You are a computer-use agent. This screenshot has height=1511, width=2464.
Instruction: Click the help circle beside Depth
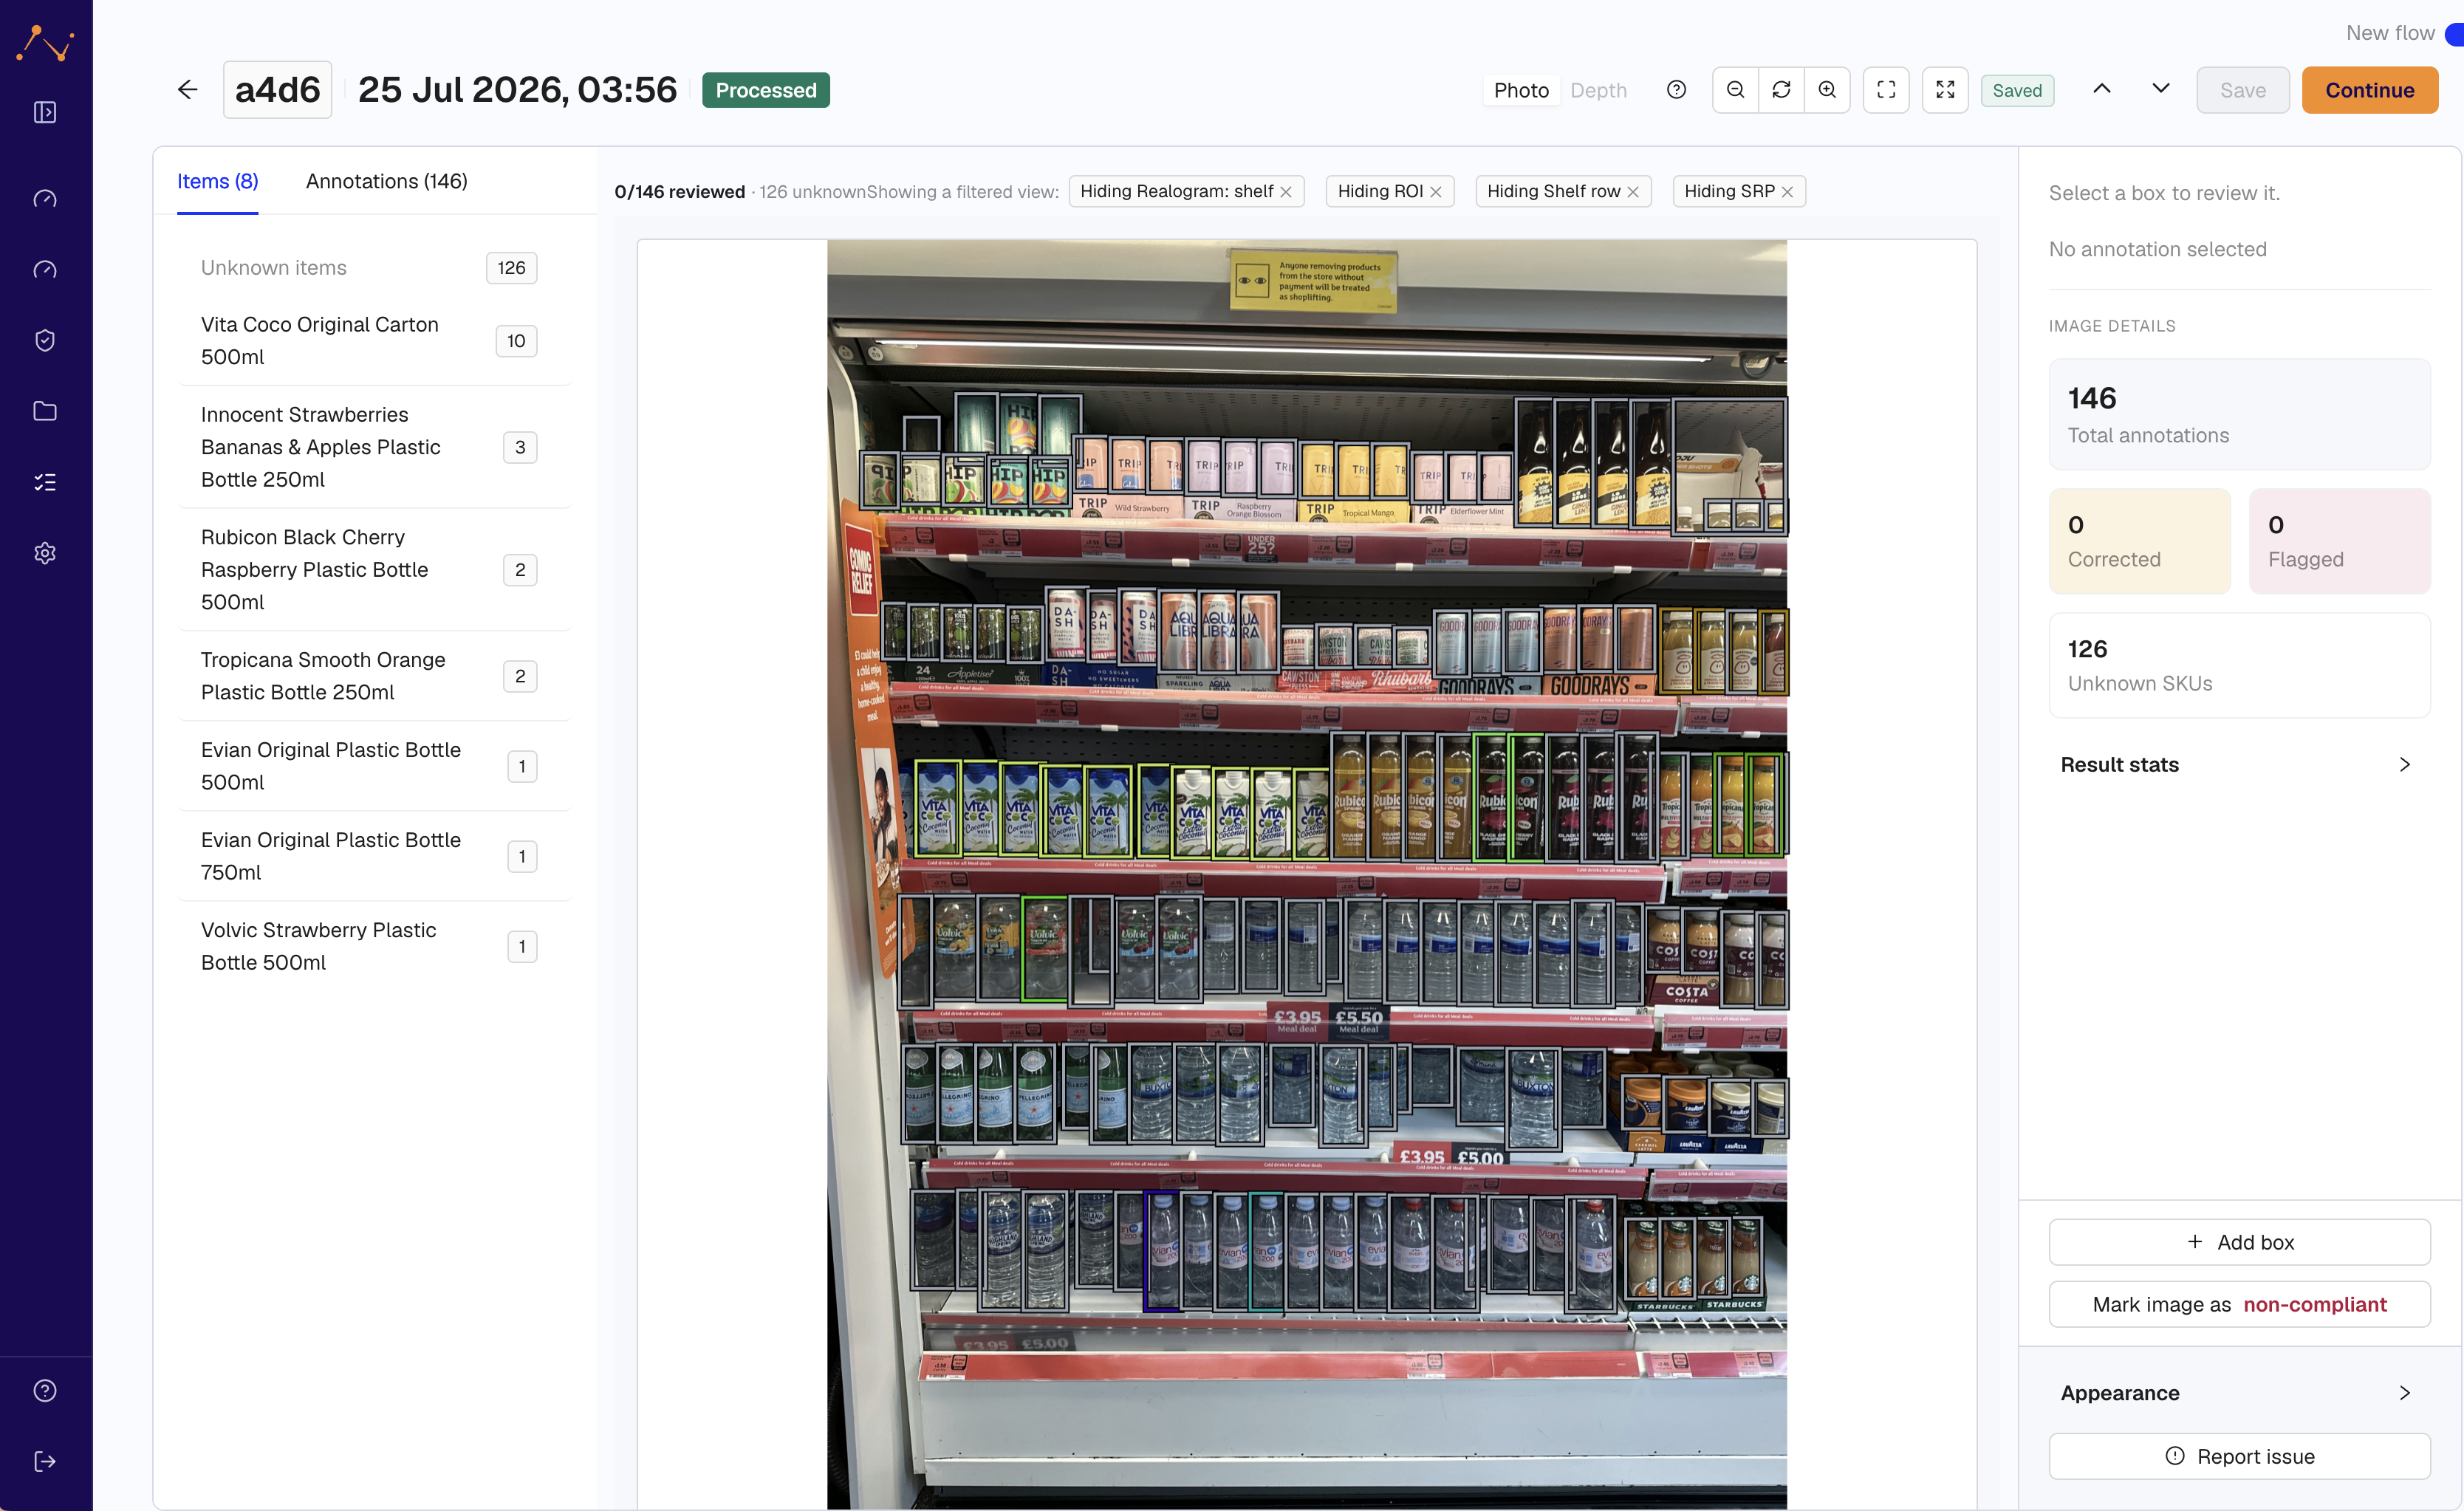point(1676,90)
